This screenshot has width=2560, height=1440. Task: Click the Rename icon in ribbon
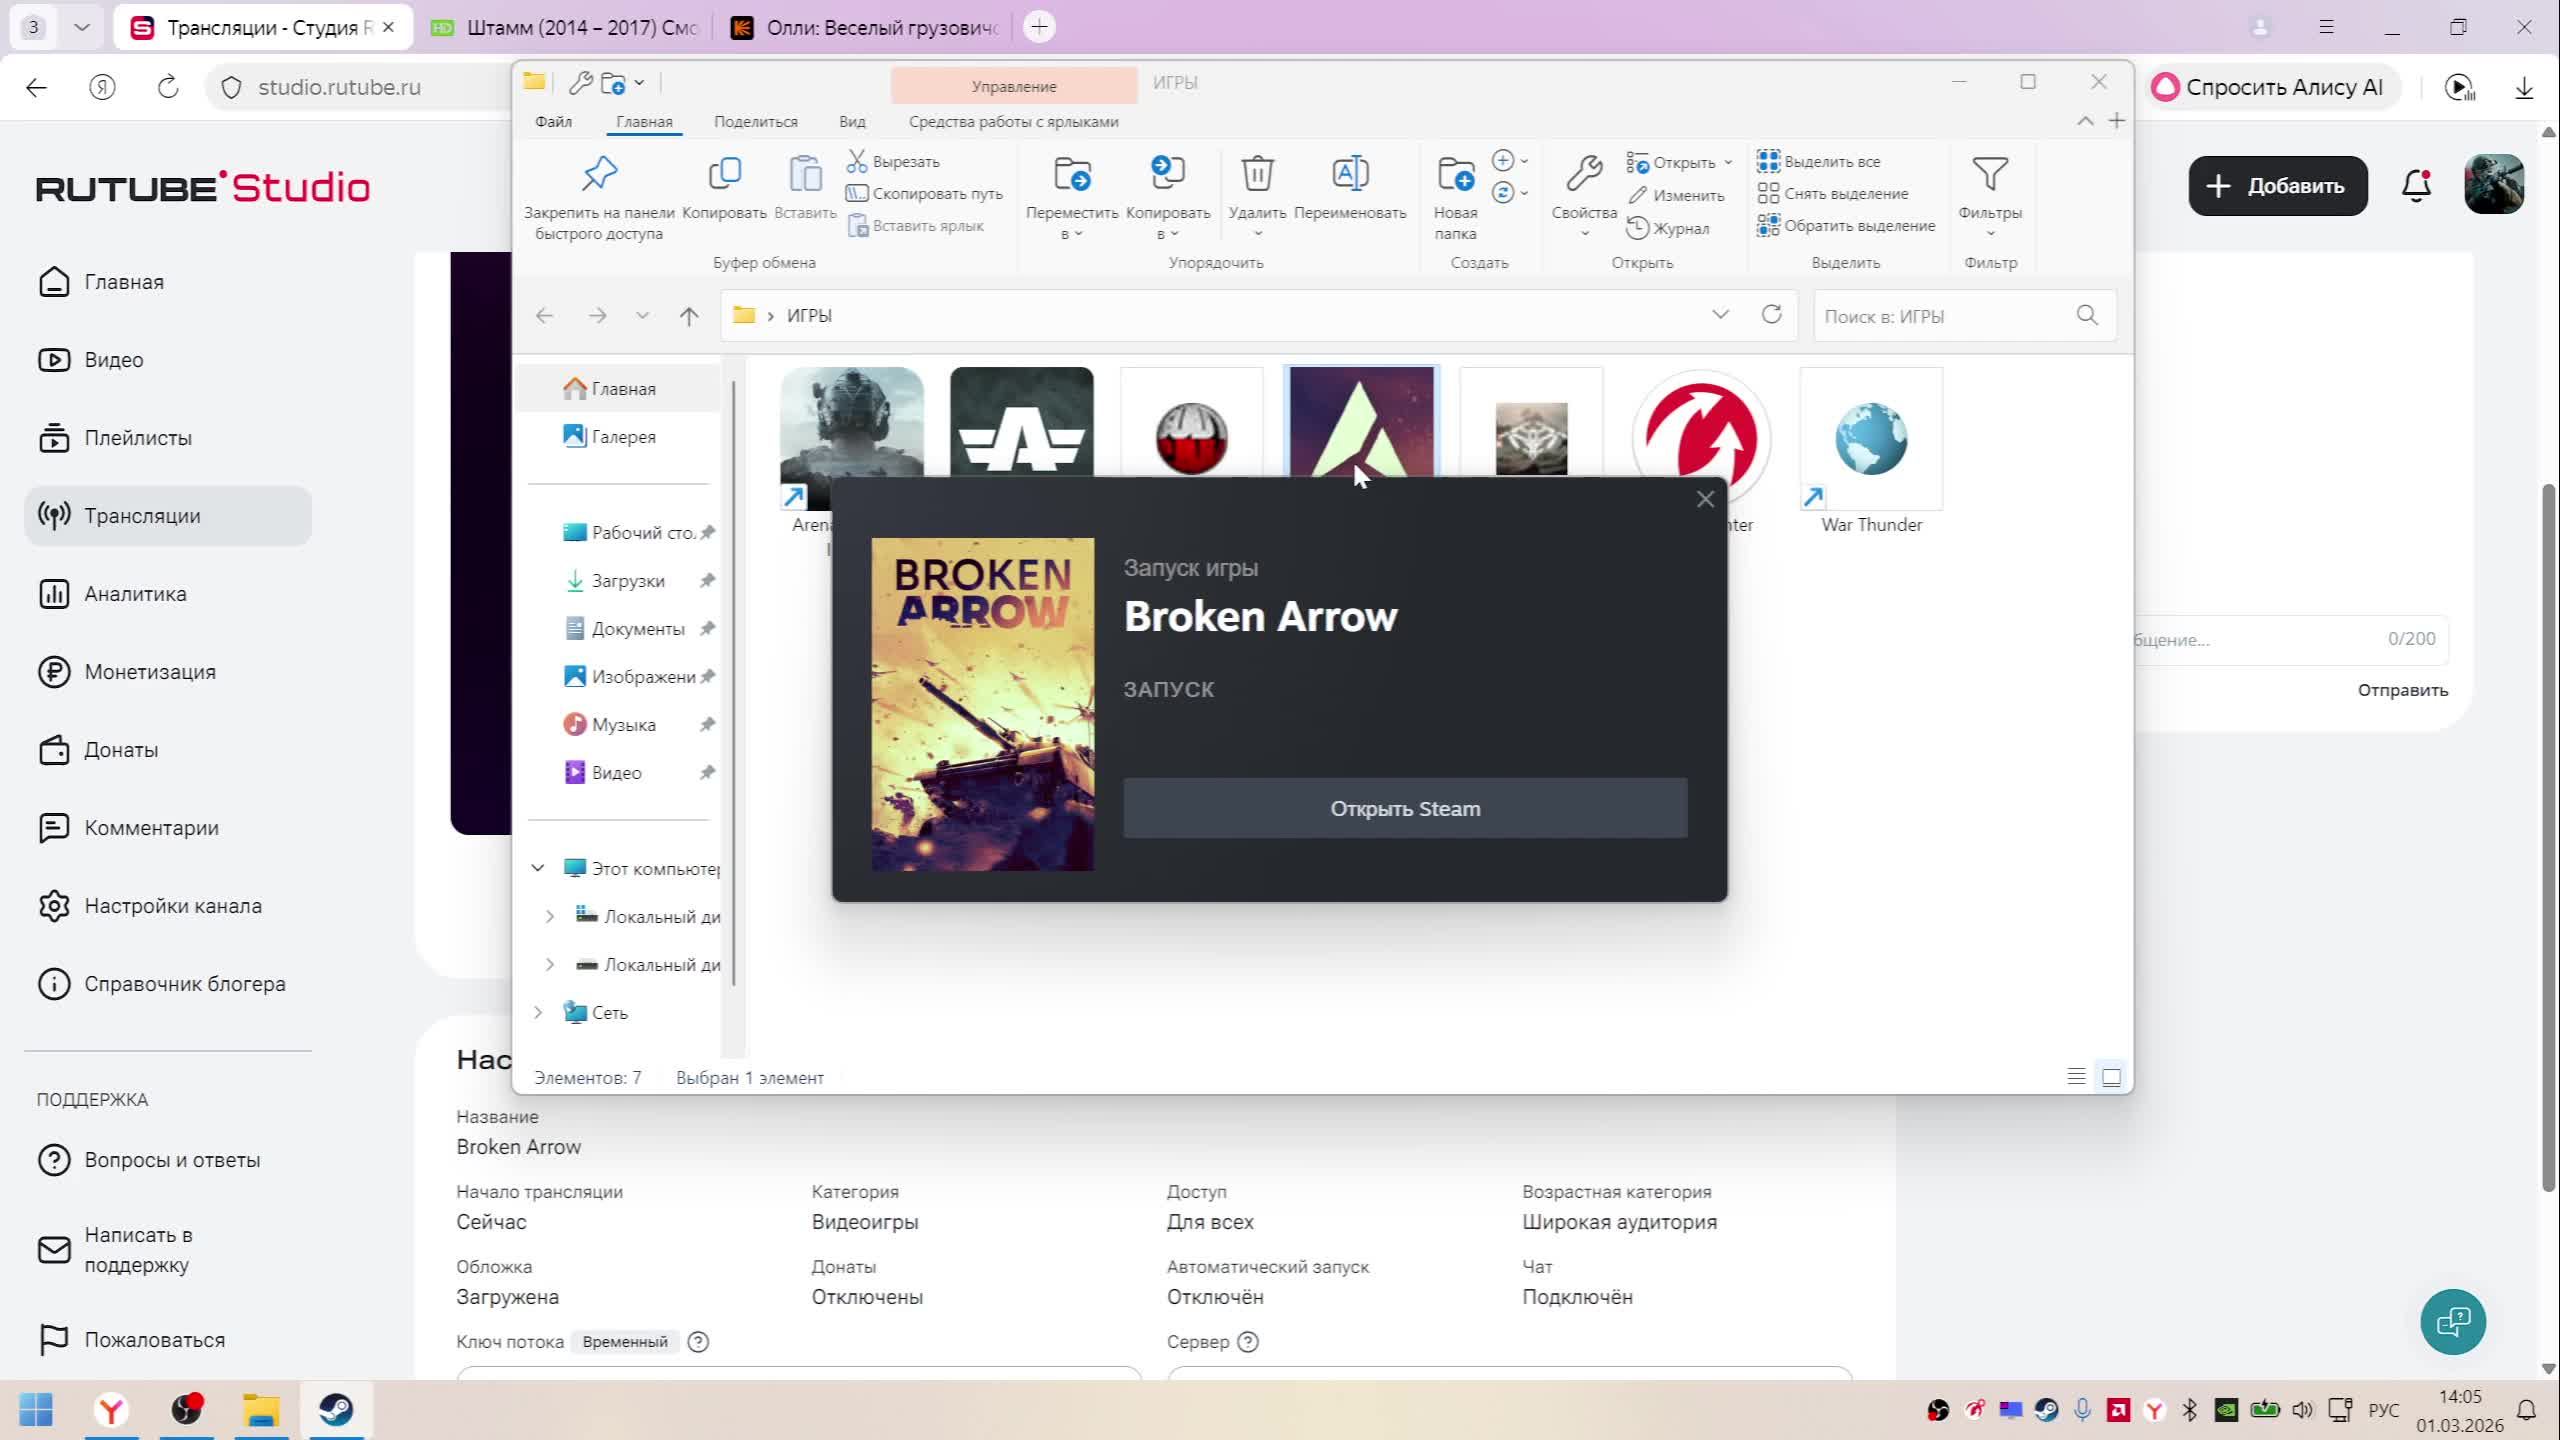click(1349, 175)
